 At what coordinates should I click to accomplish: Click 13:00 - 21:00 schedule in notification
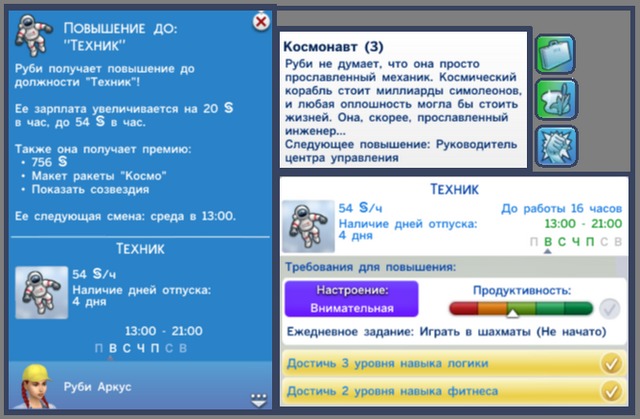164,330
